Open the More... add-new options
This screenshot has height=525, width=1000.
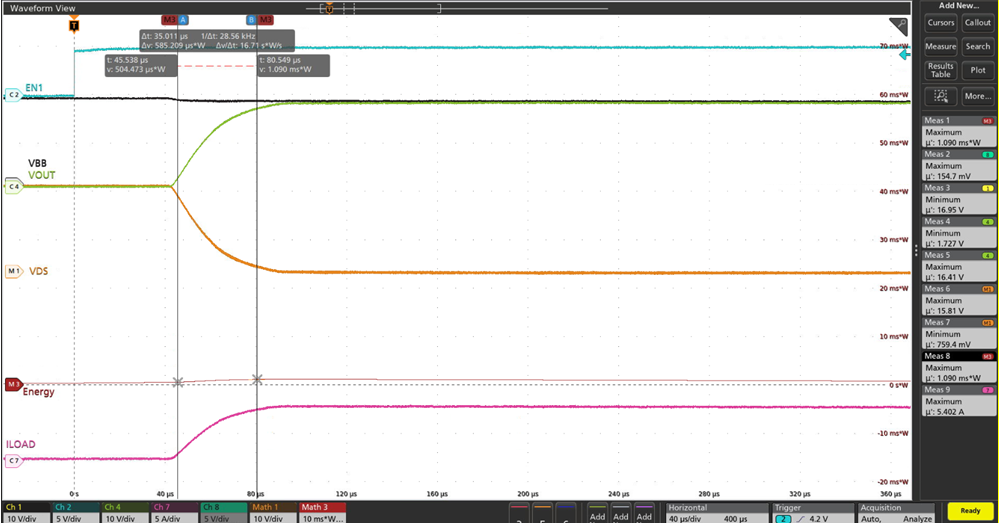pos(977,97)
